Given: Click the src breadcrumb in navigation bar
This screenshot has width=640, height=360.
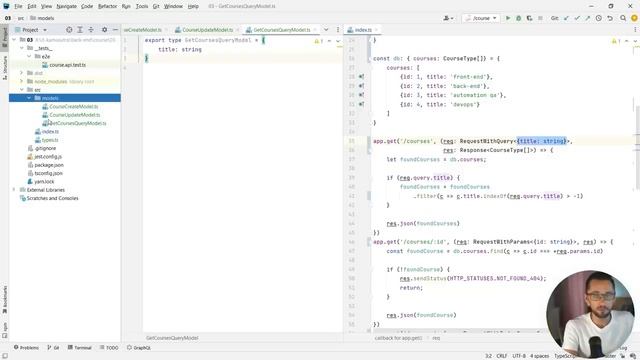Looking at the screenshot, I should click(x=21, y=18).
